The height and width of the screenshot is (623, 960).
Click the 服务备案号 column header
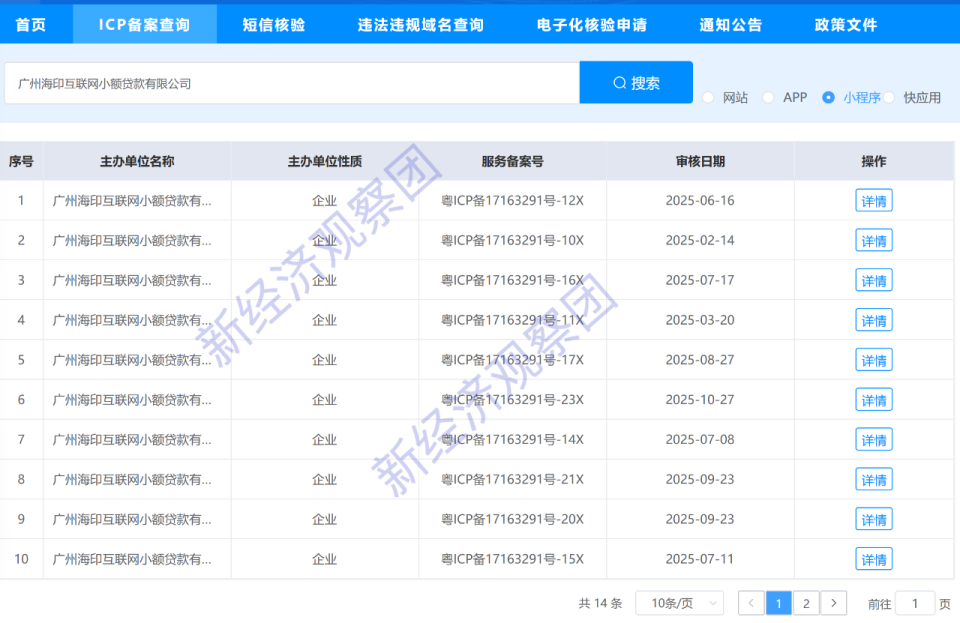click(x=512, y=162)
